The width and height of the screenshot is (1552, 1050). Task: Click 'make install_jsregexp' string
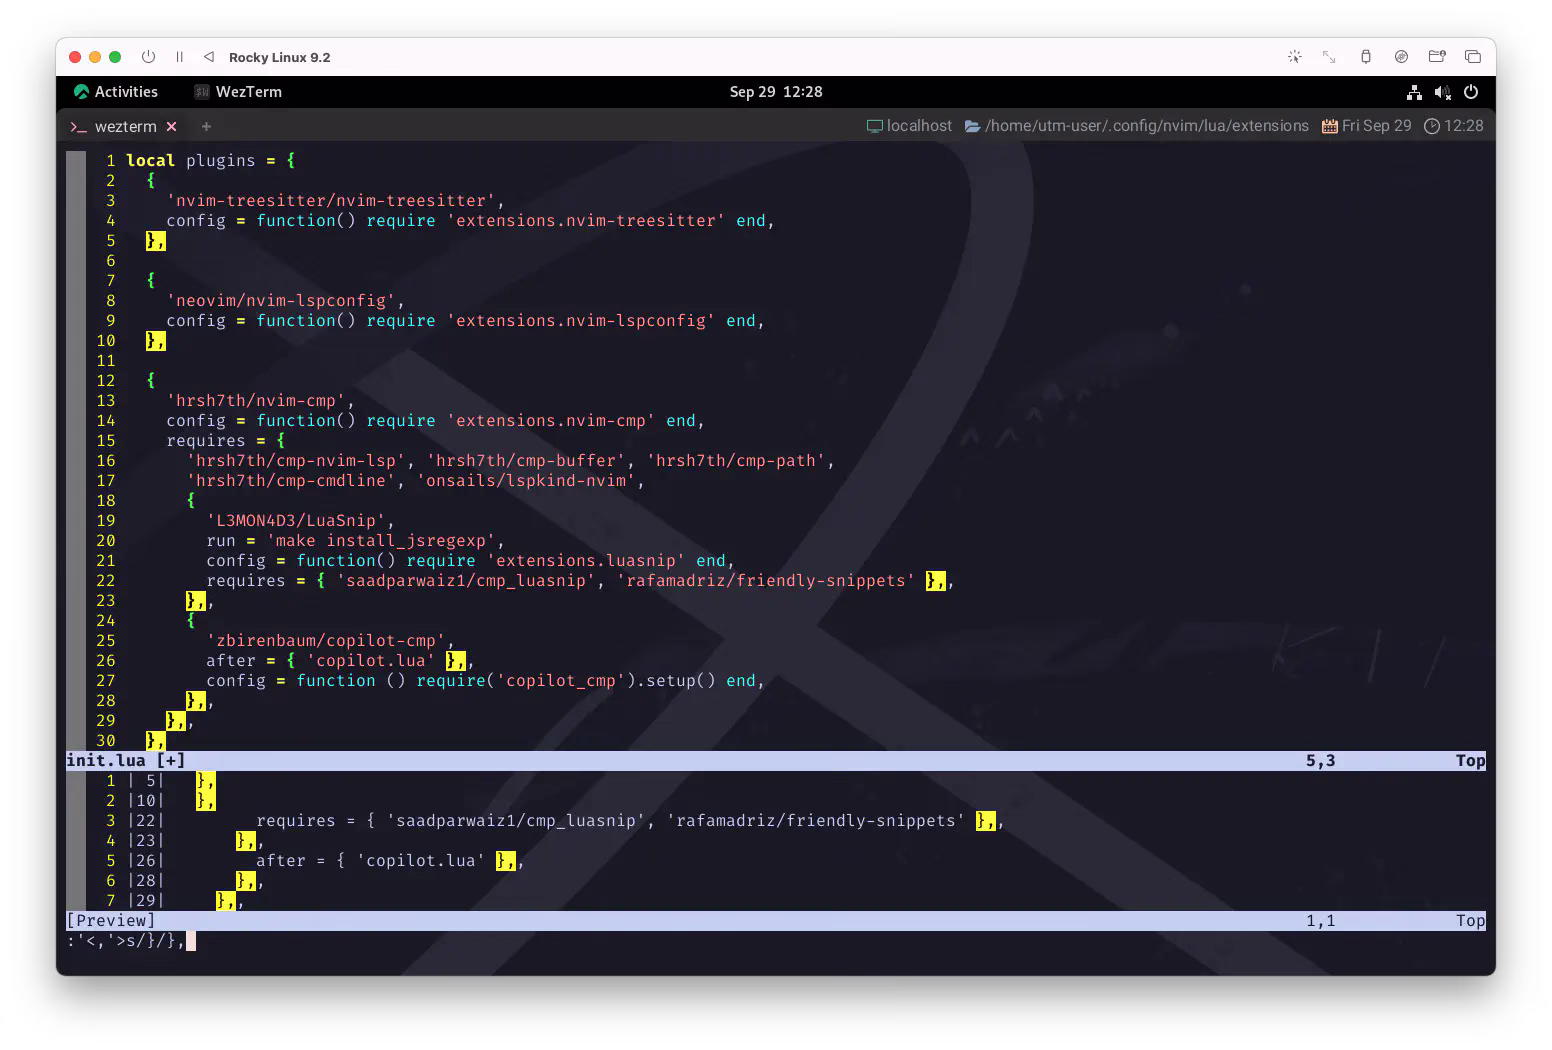click(x=381, y=541)
